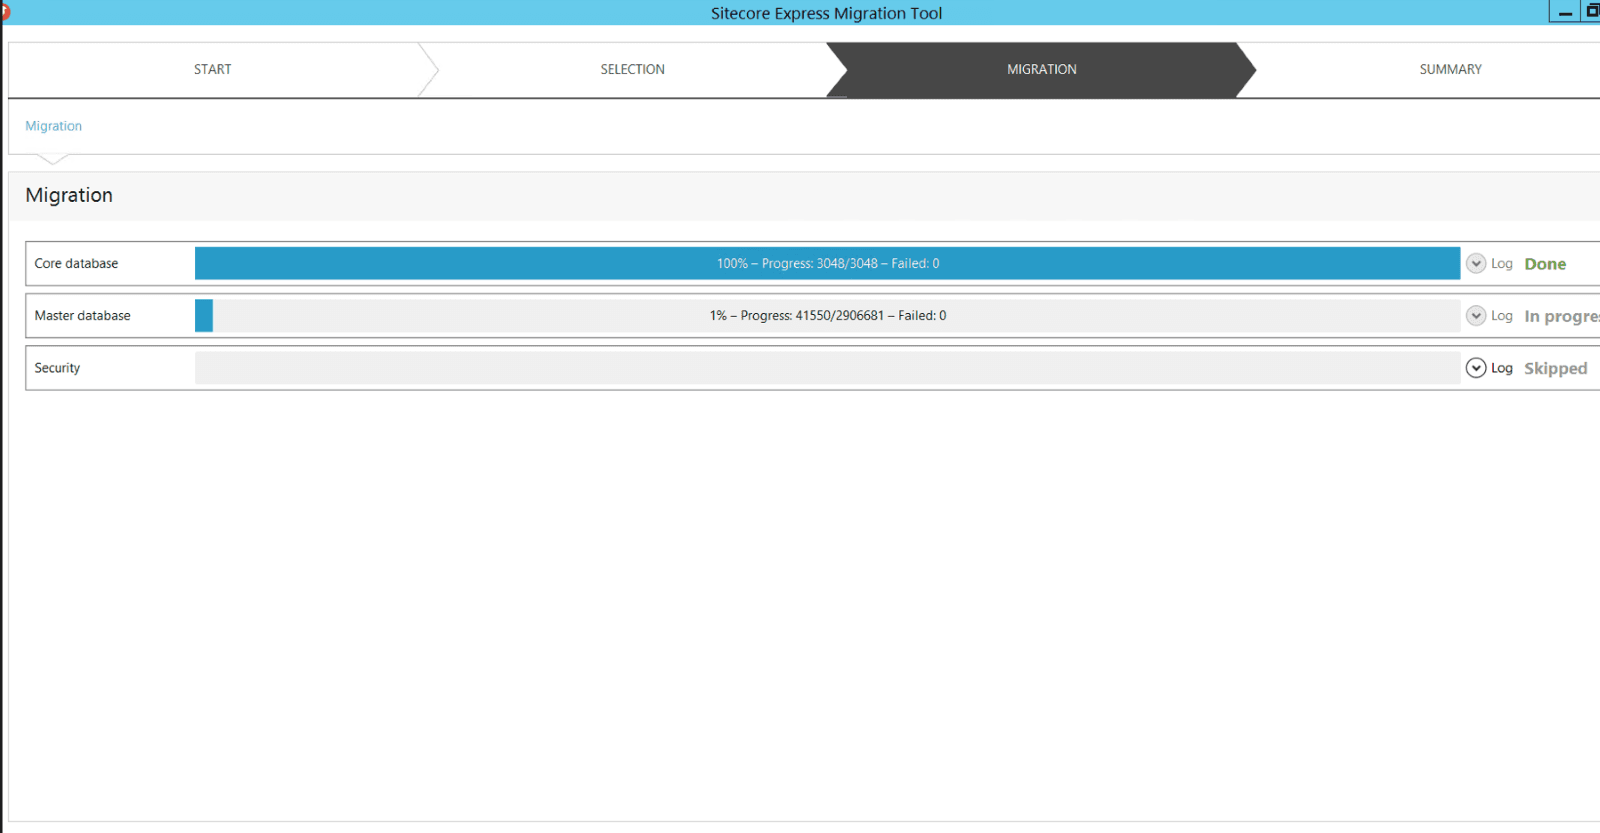The width and height of the screenshot is (1600, 833).
Task: Click the Log label for Master database
Action: pos(1501,316)
